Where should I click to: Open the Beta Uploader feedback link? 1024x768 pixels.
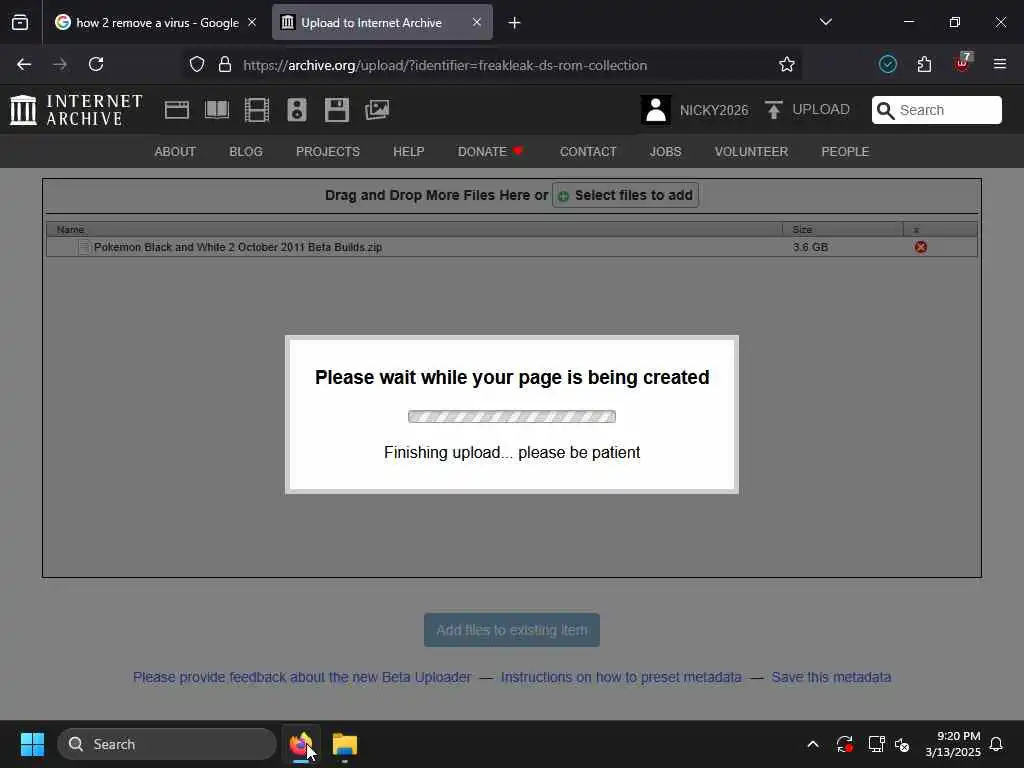(x=302, y=677)
